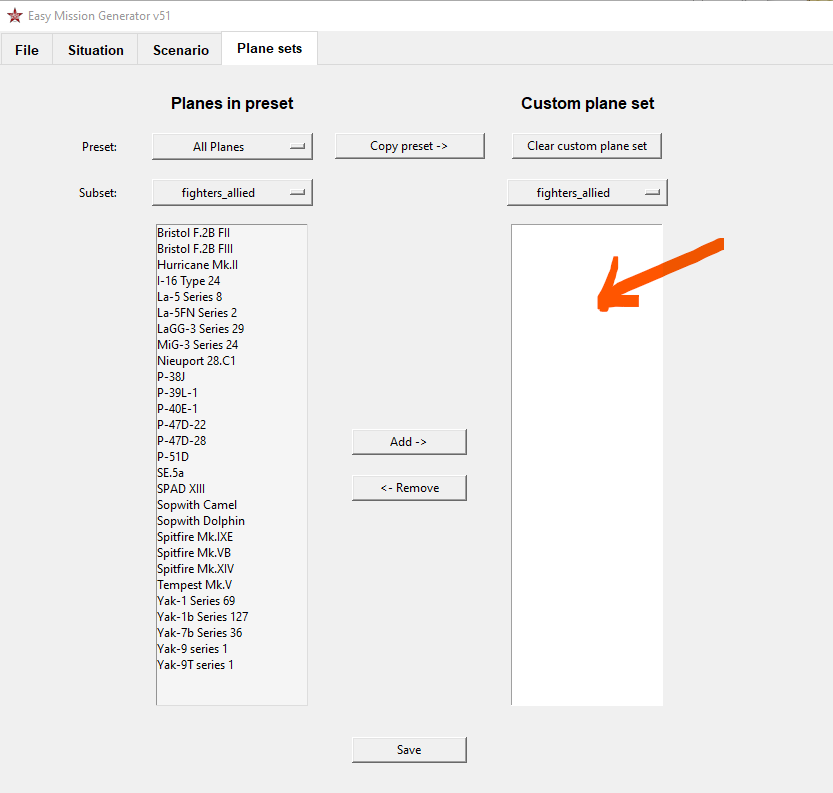Open the Preset dropdown showing All Planes
The width and height of the screenshot is (833, 793).
pos(232,147)
